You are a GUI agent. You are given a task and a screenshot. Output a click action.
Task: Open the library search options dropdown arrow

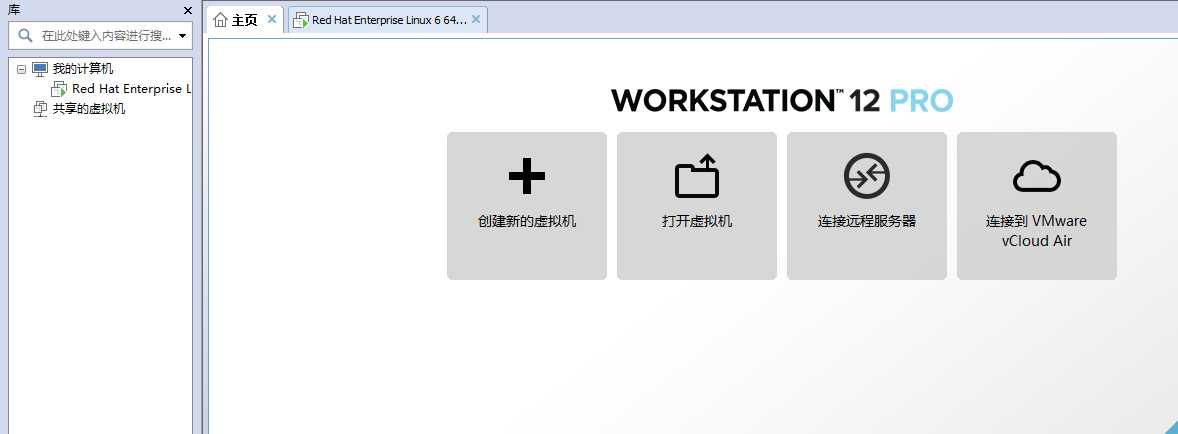click(x=183, y=36)
